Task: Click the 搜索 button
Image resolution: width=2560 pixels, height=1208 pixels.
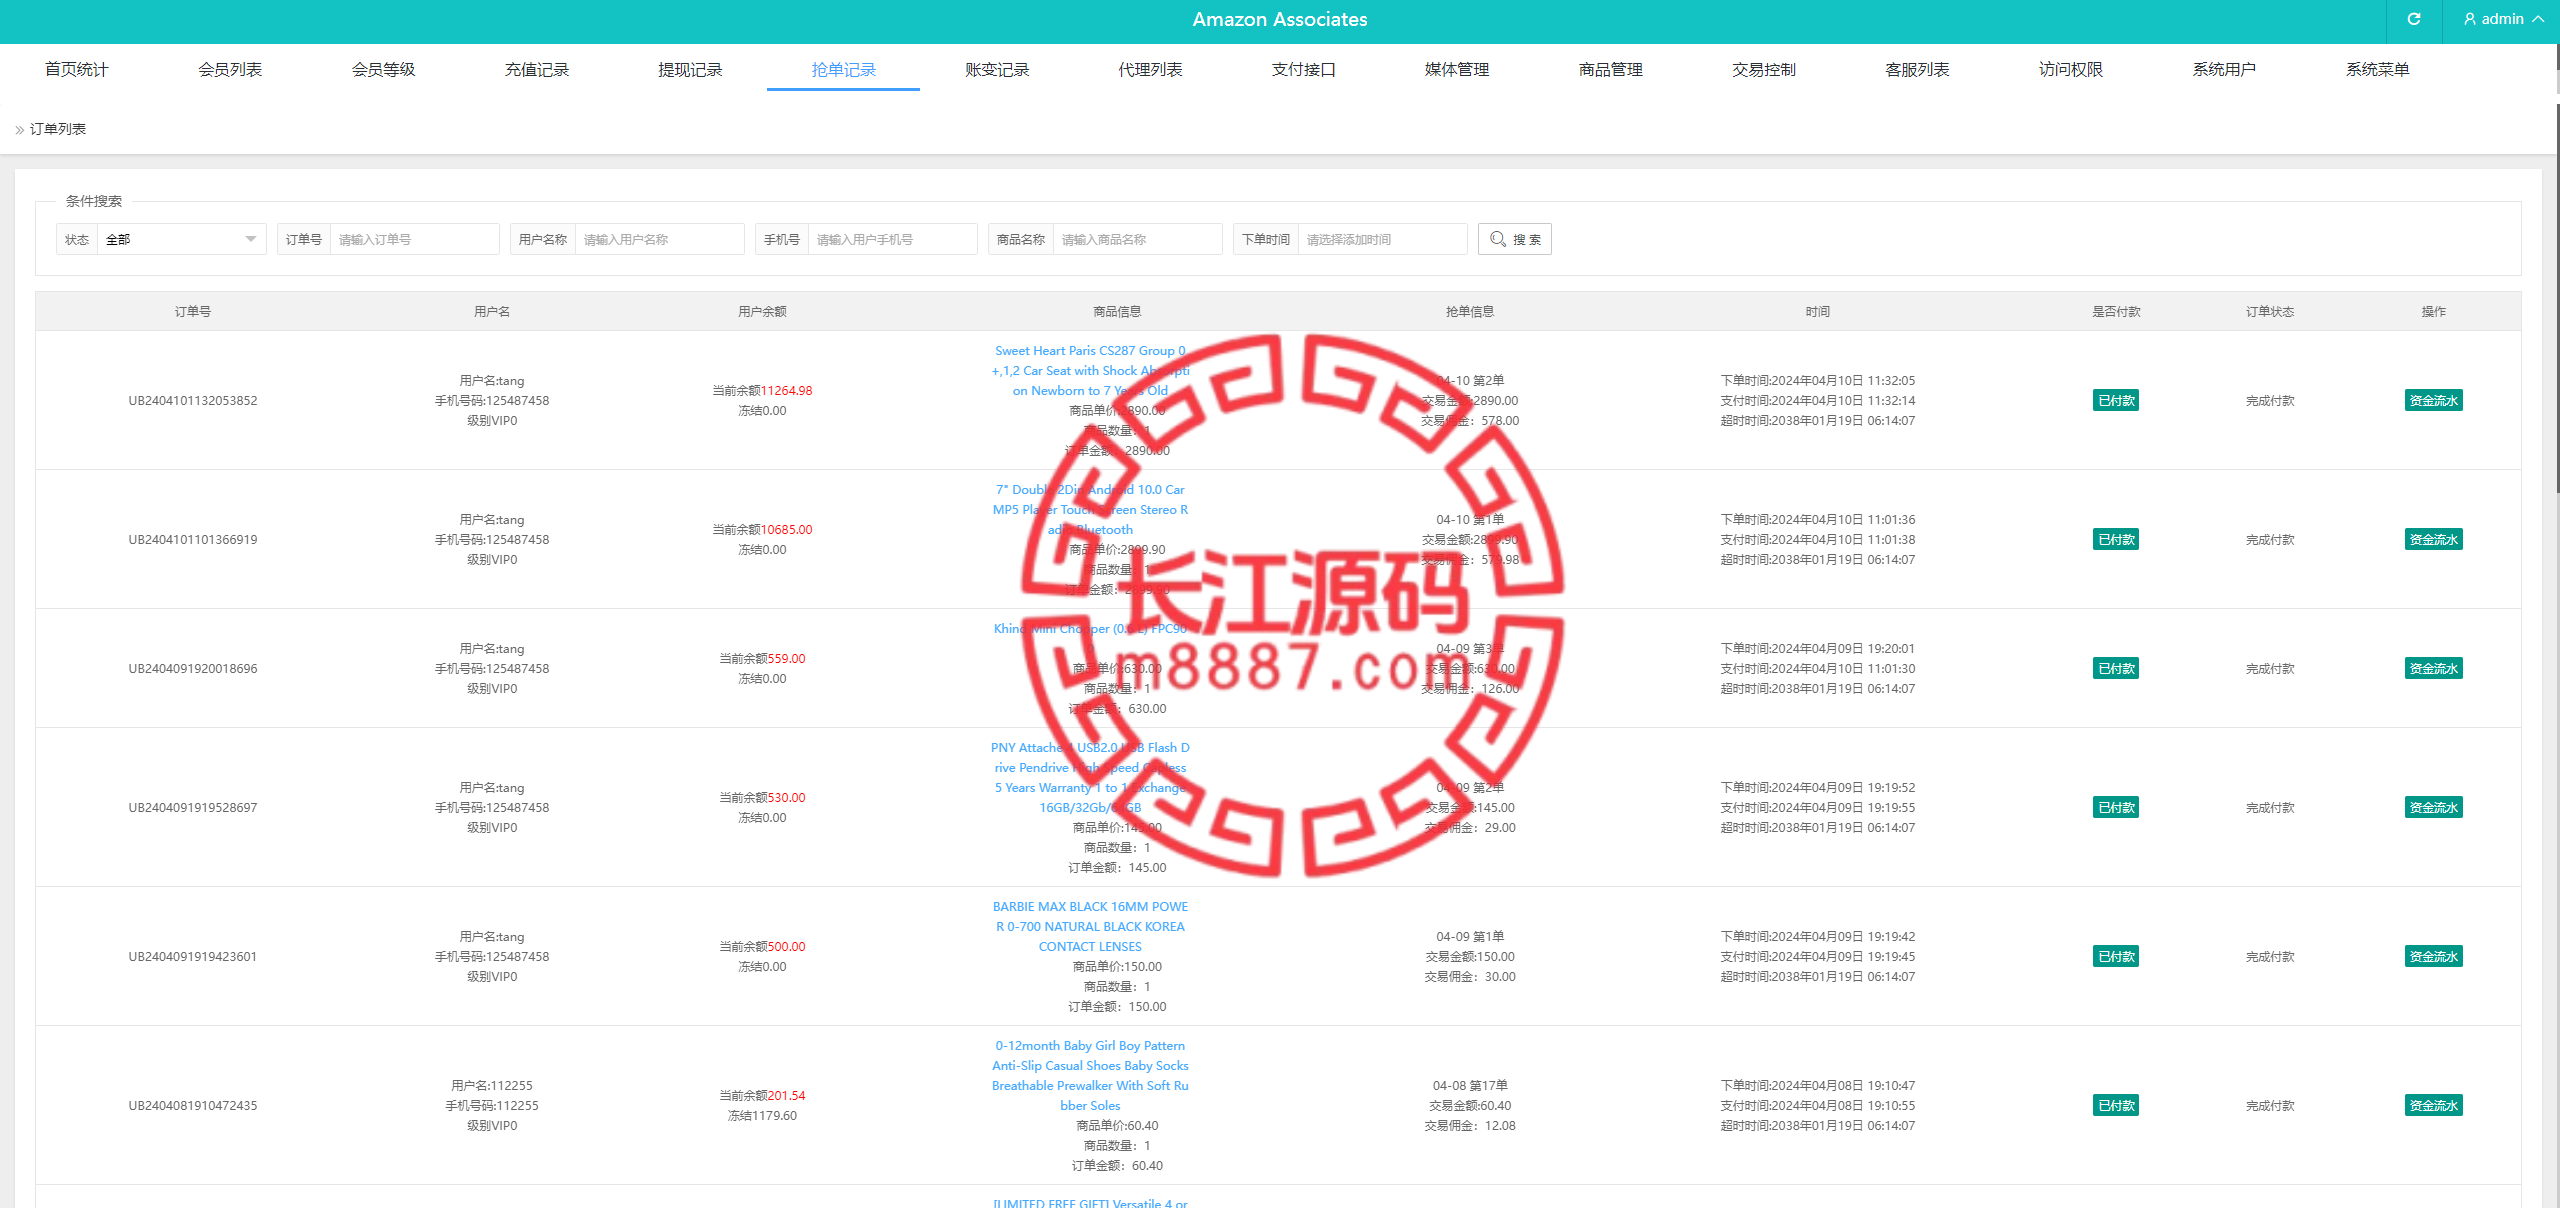Action: pos(1515,239)
